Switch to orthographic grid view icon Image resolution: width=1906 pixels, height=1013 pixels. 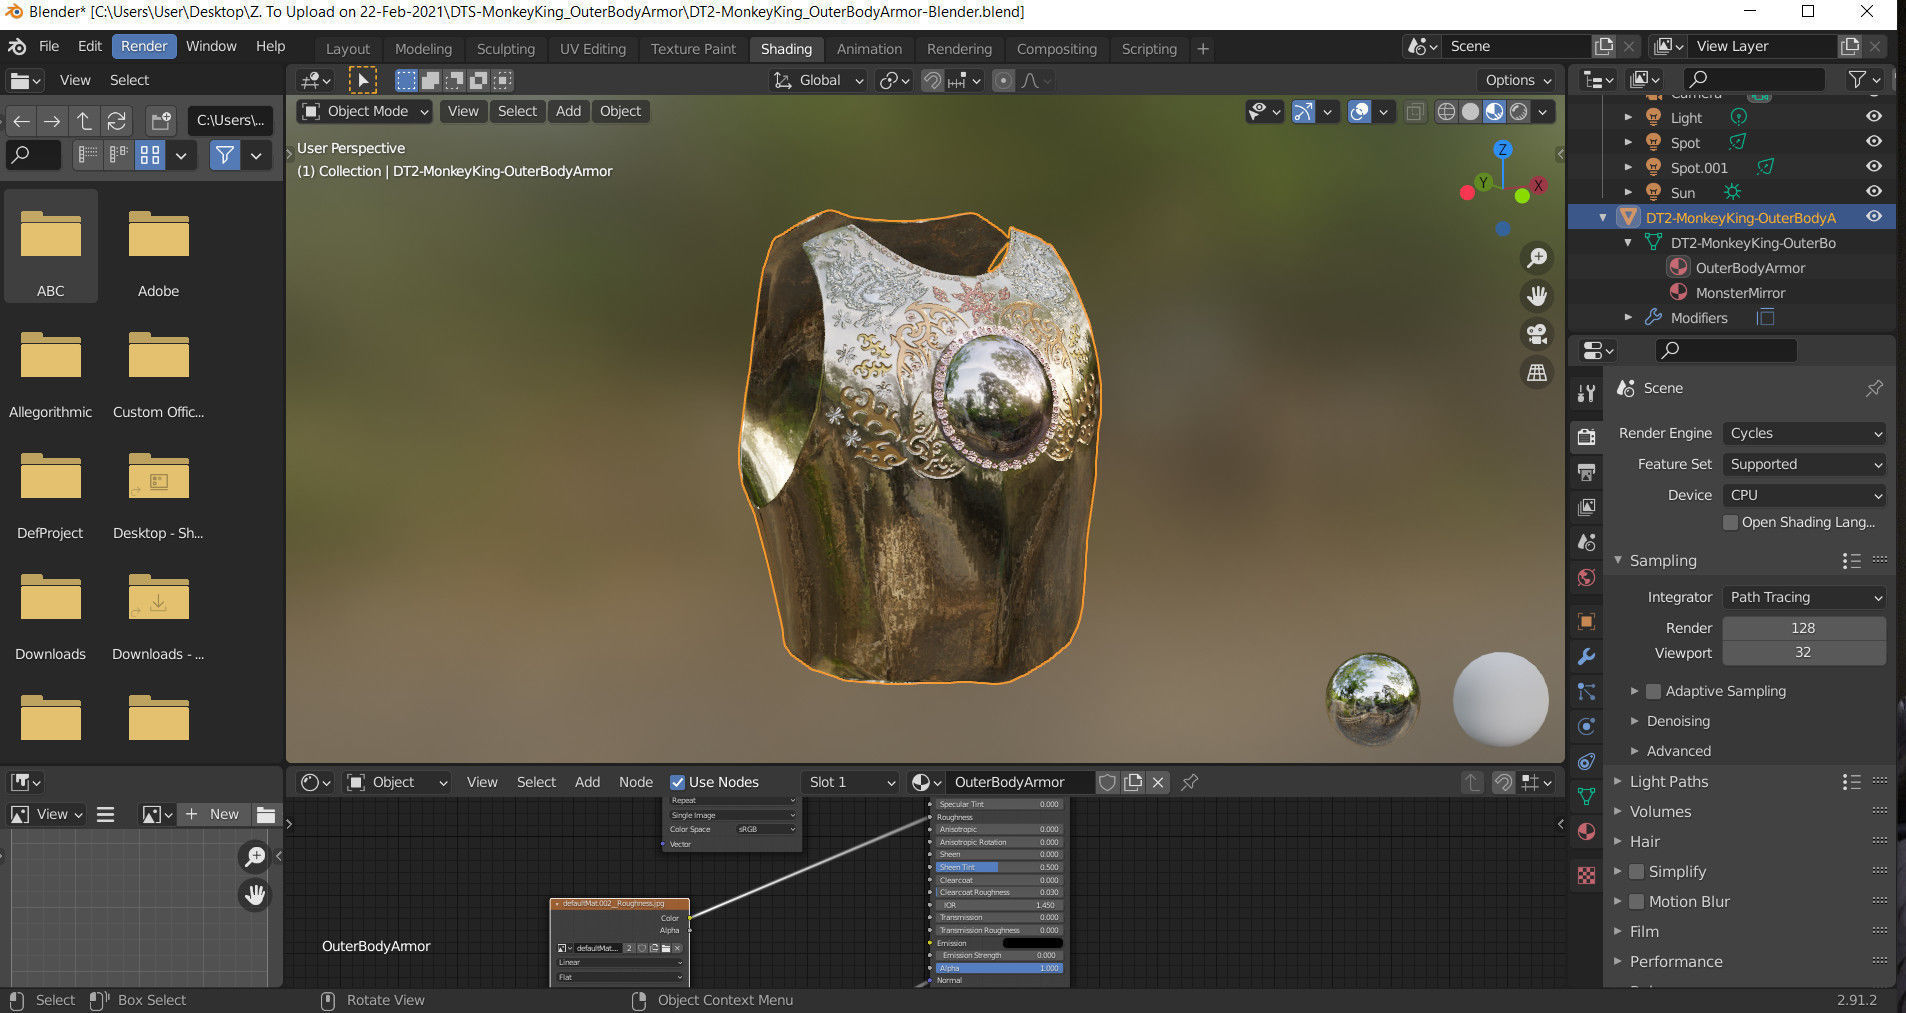(x=1537, y=372)
